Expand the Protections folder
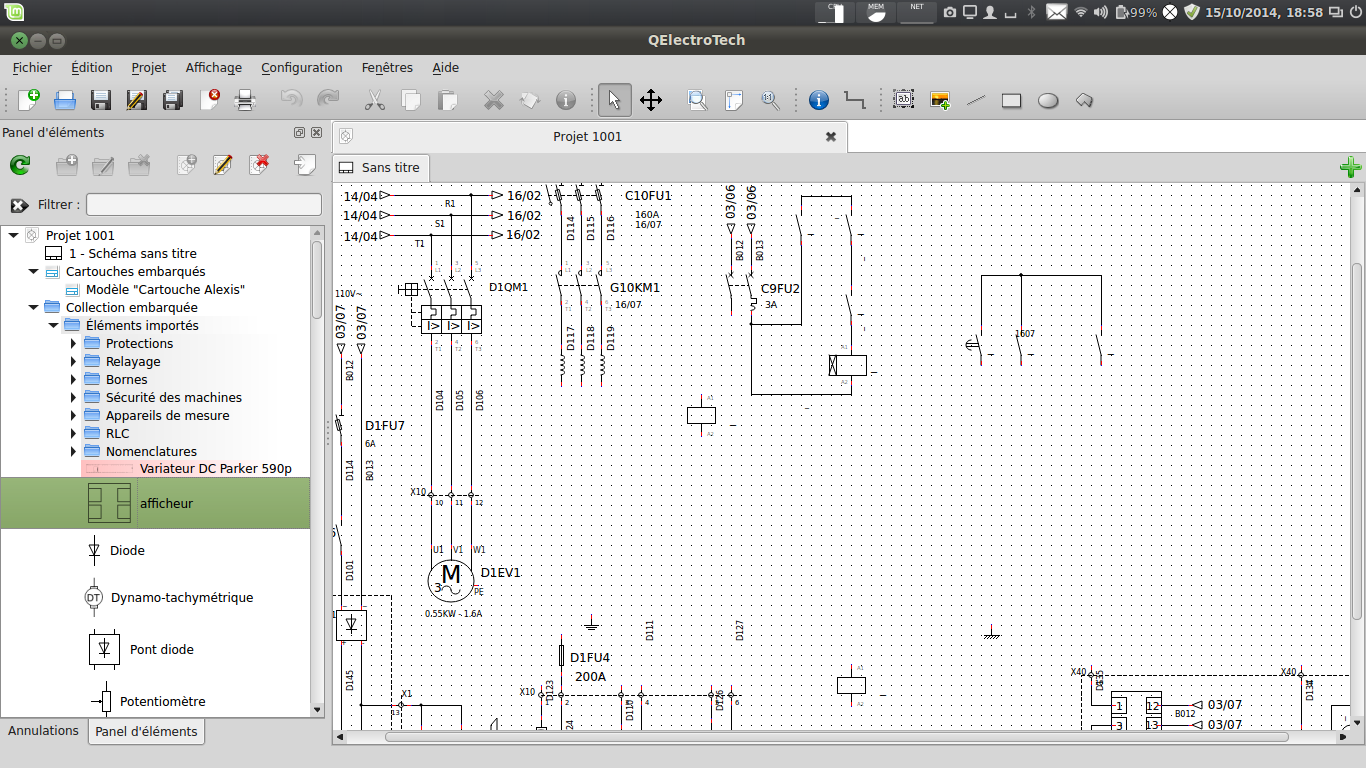The image size is (1366, 768). point(73,344)
